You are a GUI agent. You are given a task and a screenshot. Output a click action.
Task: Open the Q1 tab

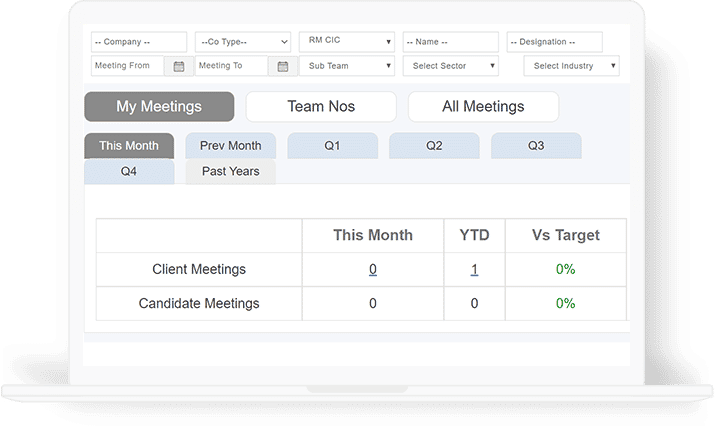point(333,146)
